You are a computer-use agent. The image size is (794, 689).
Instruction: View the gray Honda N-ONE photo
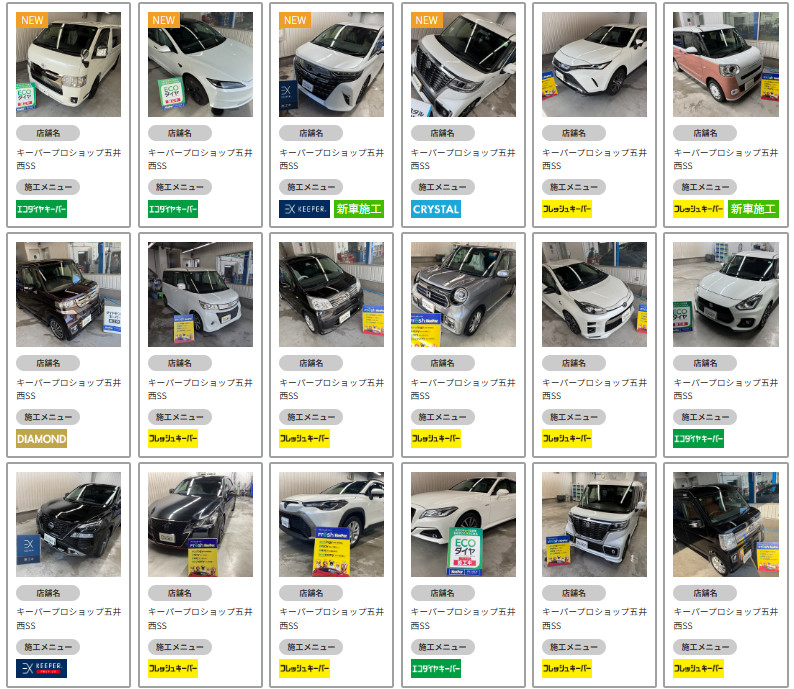[x=463, y=294]
